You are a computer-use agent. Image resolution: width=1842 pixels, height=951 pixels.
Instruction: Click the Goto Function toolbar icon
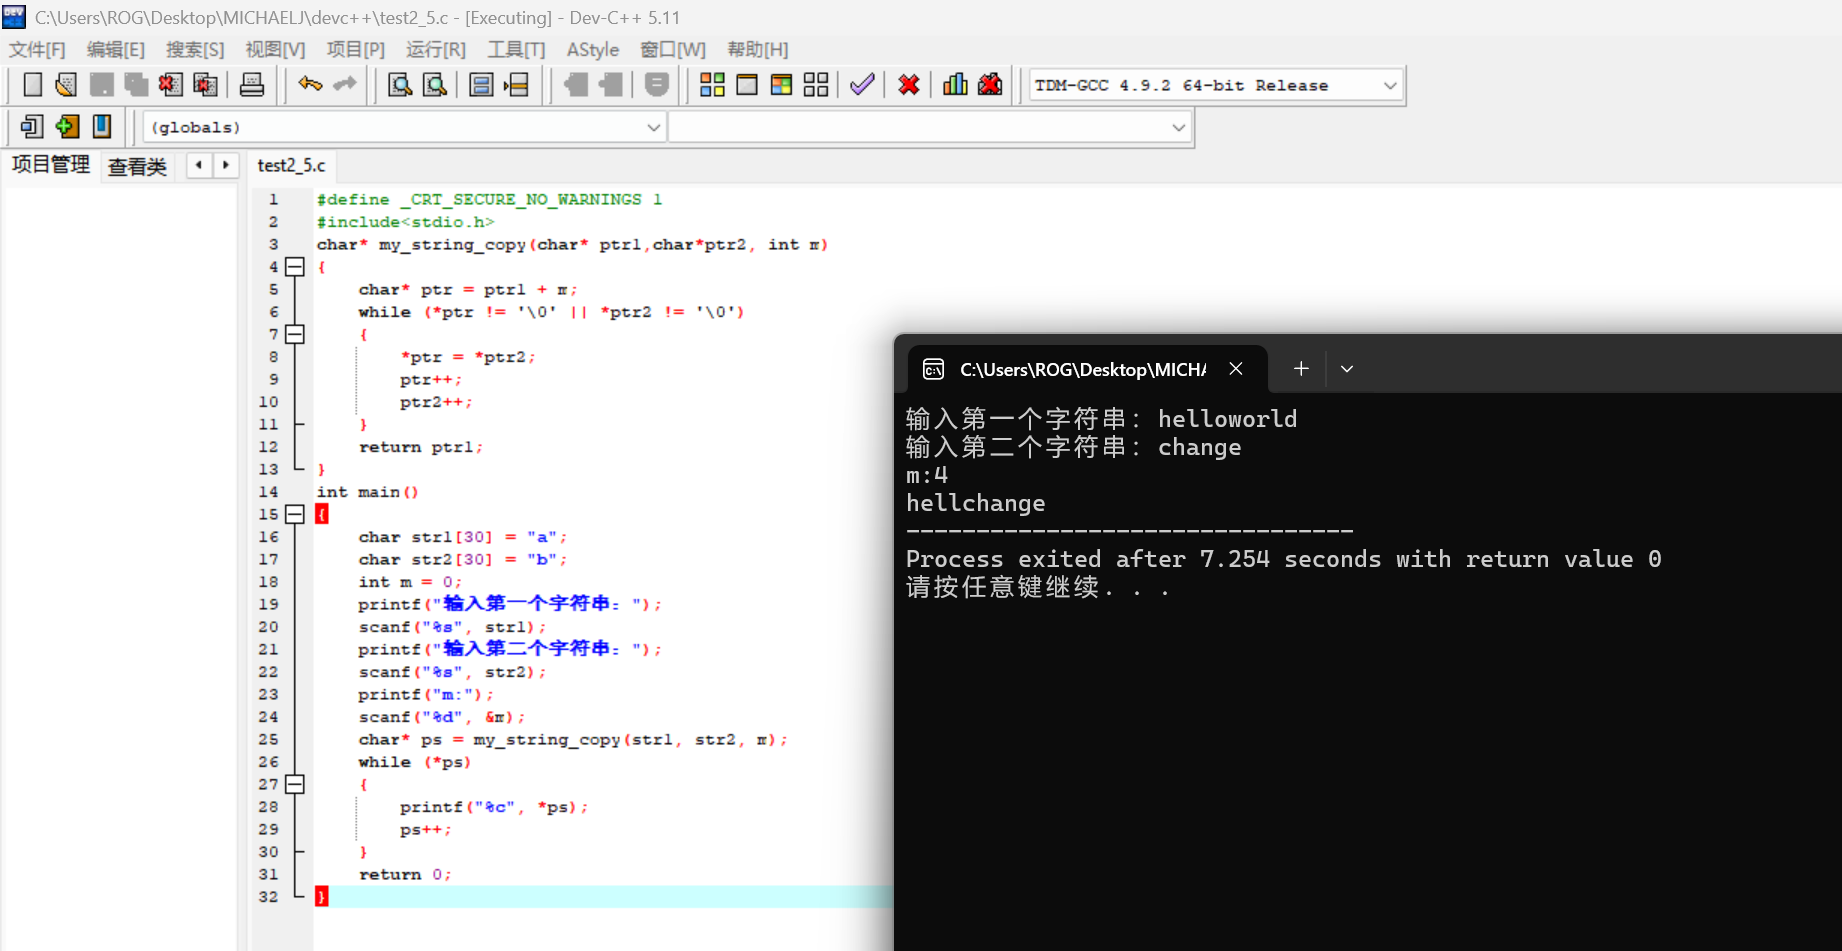tap(481, 85)
